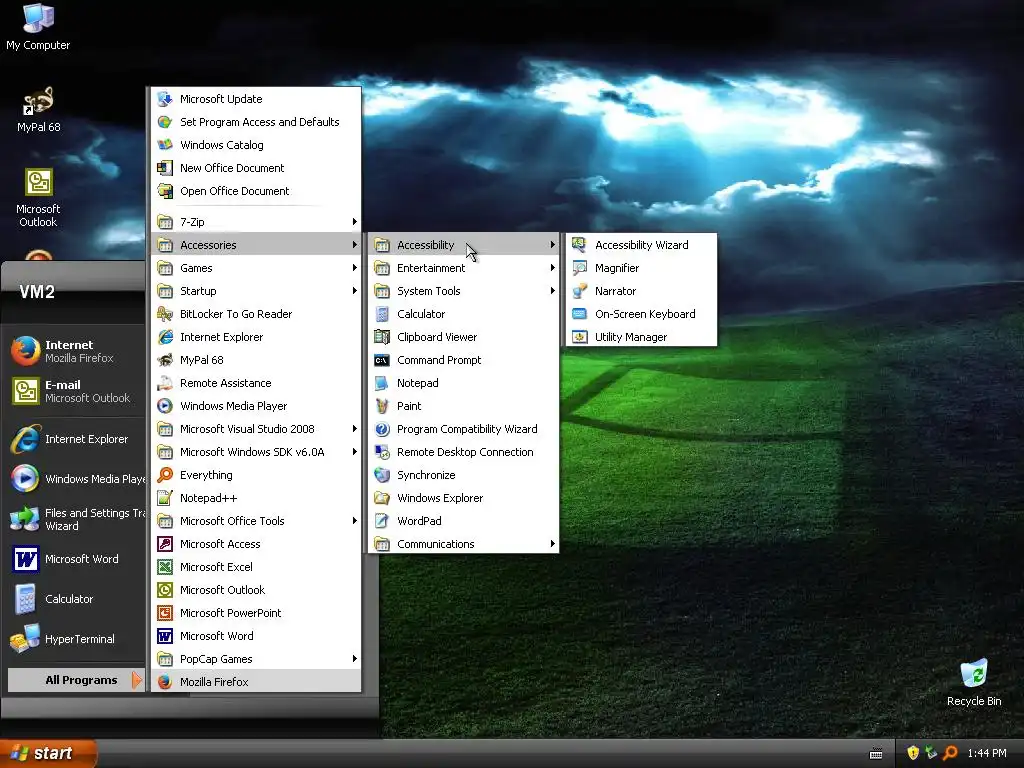Click the Windows Explorer icon
The height and width of the screenshot is (768, 1024).
point(382,498)
